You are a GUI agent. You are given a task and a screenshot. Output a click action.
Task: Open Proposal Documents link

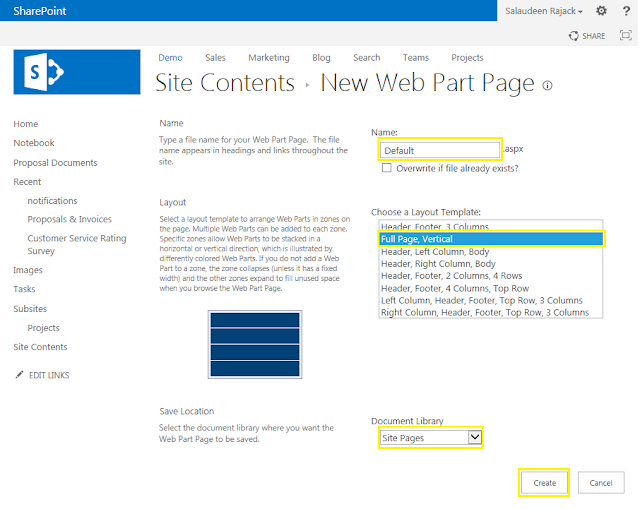pyautogui.click(x=55, y=162)
